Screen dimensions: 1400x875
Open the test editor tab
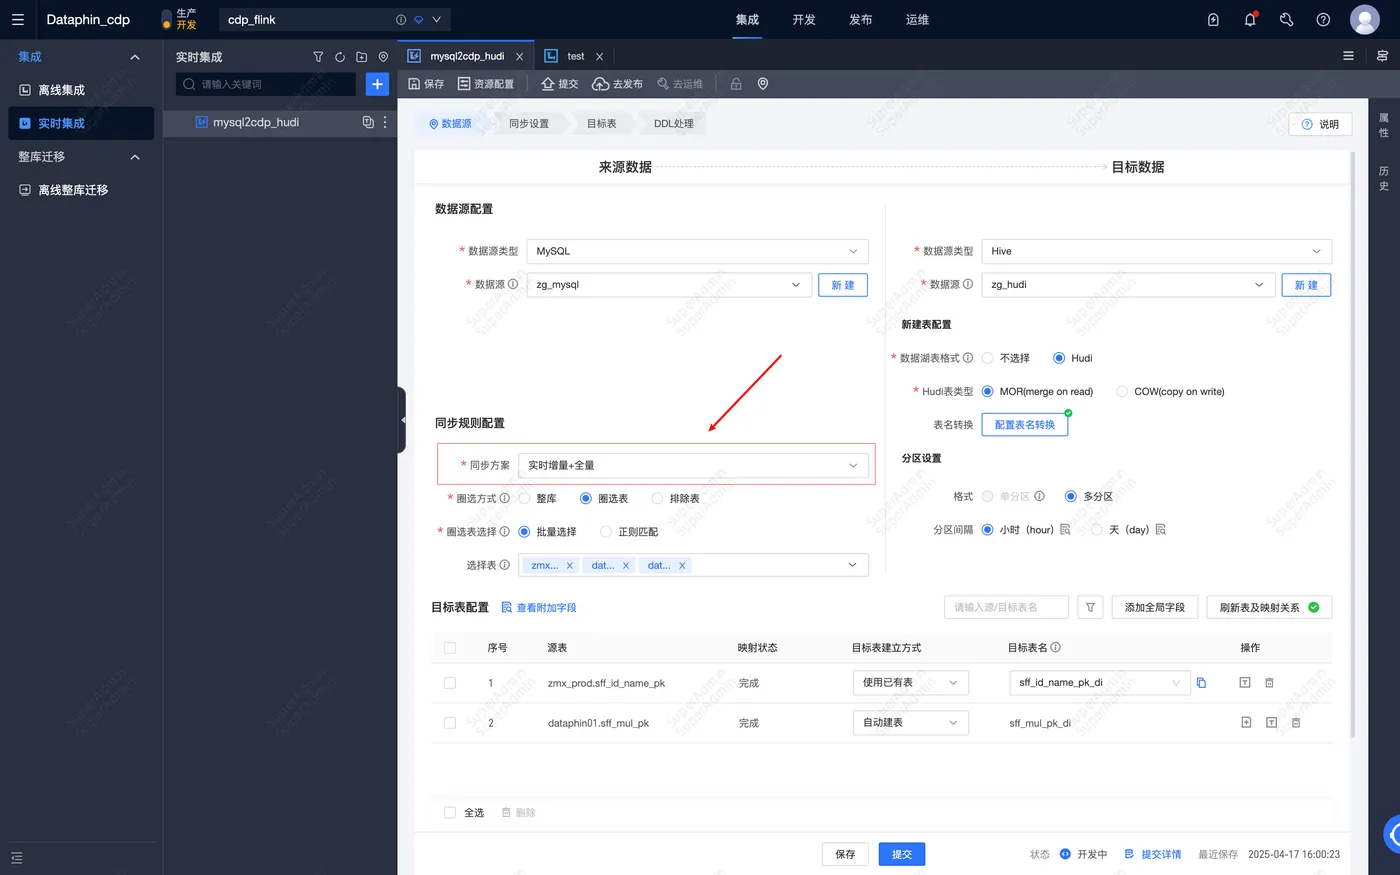pyautogui.click(x=574, y=56)
